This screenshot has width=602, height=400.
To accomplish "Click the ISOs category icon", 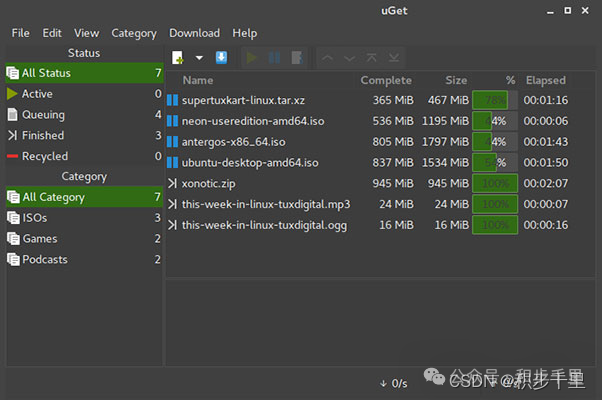I will pyautogui.click(x=13, y=218).
